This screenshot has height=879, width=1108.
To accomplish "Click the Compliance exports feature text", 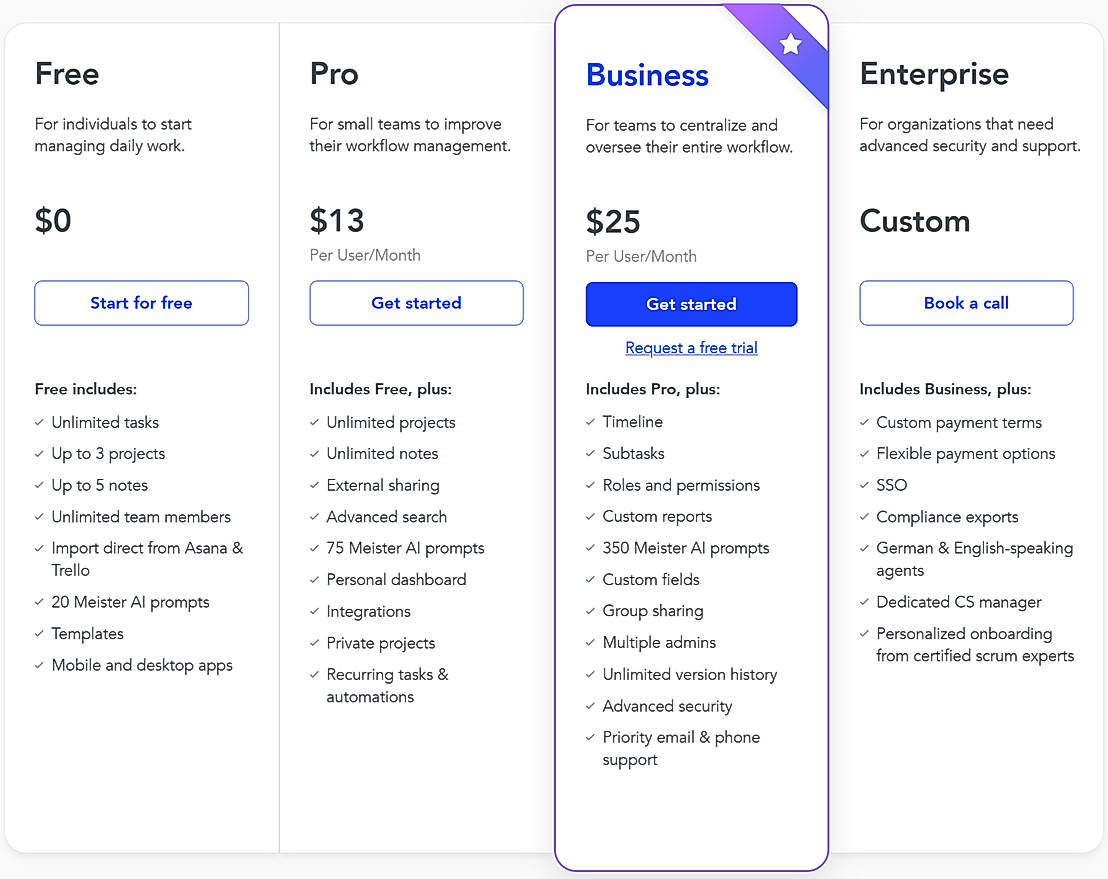I will pyautogui.click(x=947, y=517).
